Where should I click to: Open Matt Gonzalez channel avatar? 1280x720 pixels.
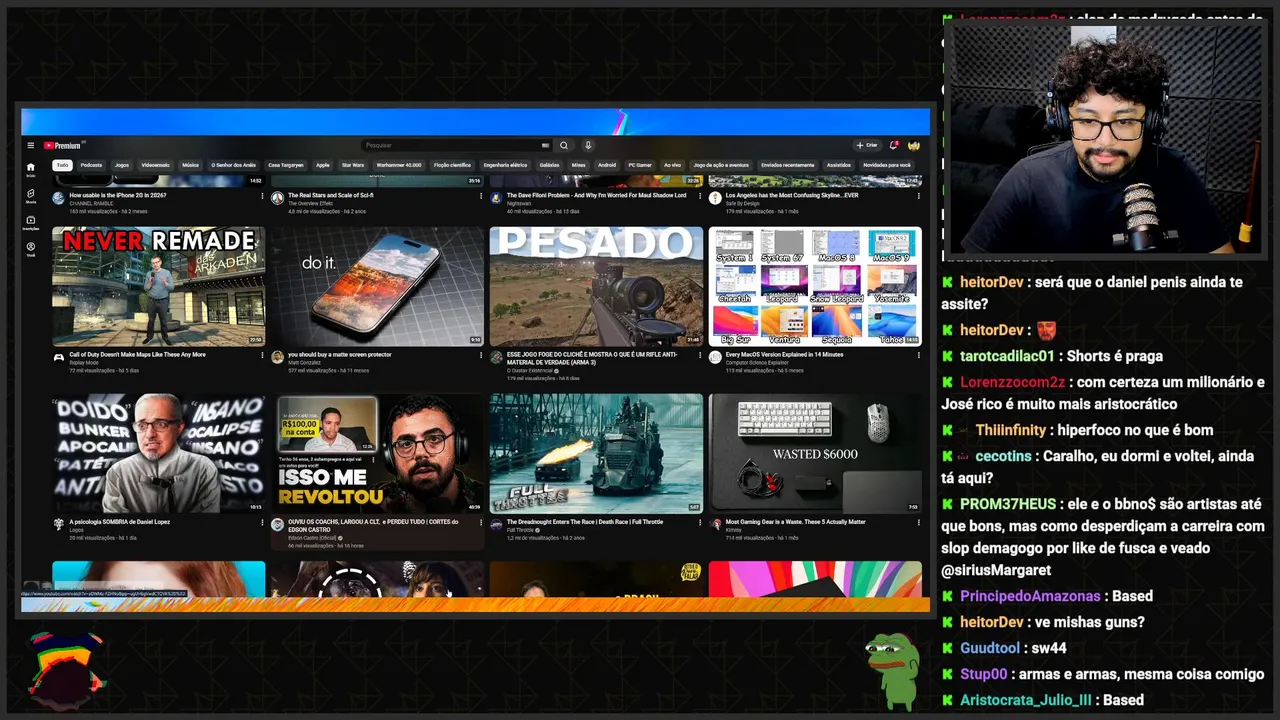coord(277,357)
